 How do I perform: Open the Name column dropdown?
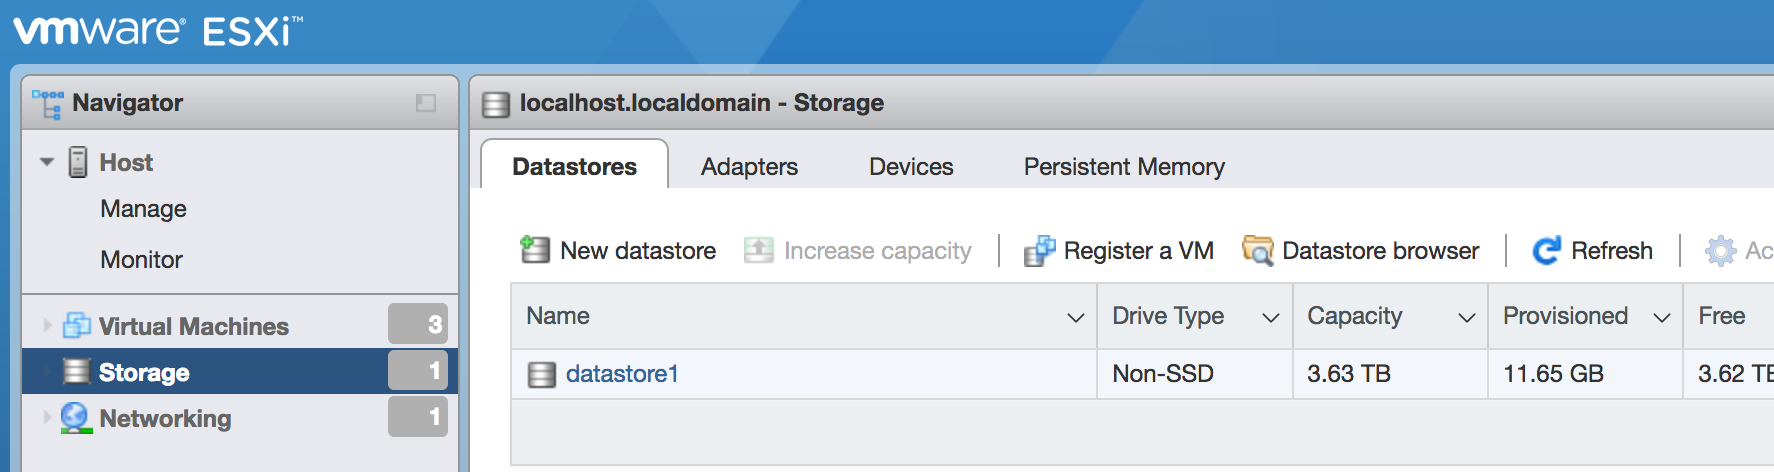coord(1075,317)
